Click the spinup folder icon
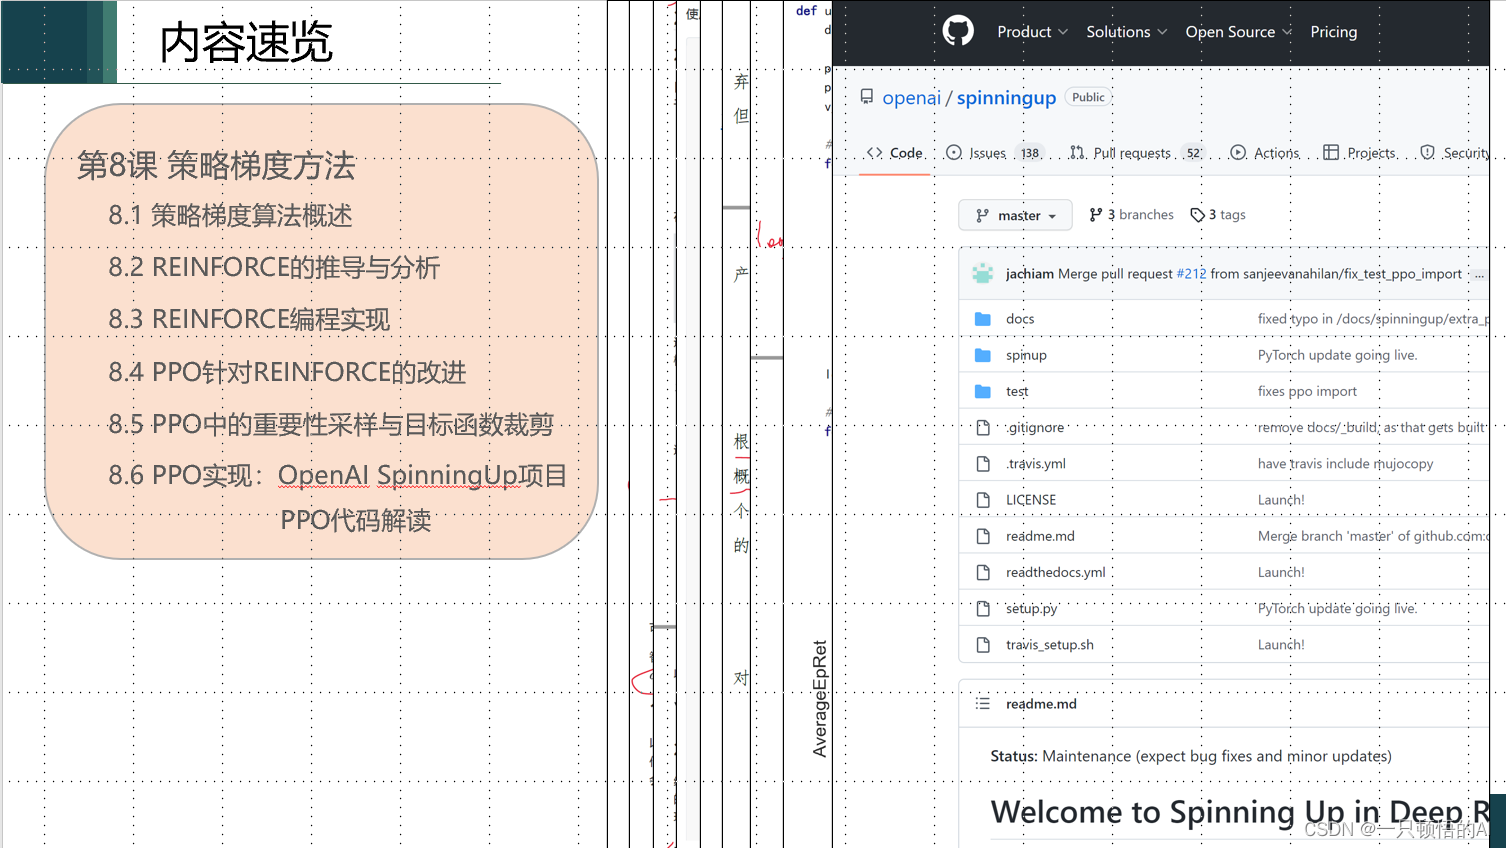The image size is (1506, 848). [983, 355]
